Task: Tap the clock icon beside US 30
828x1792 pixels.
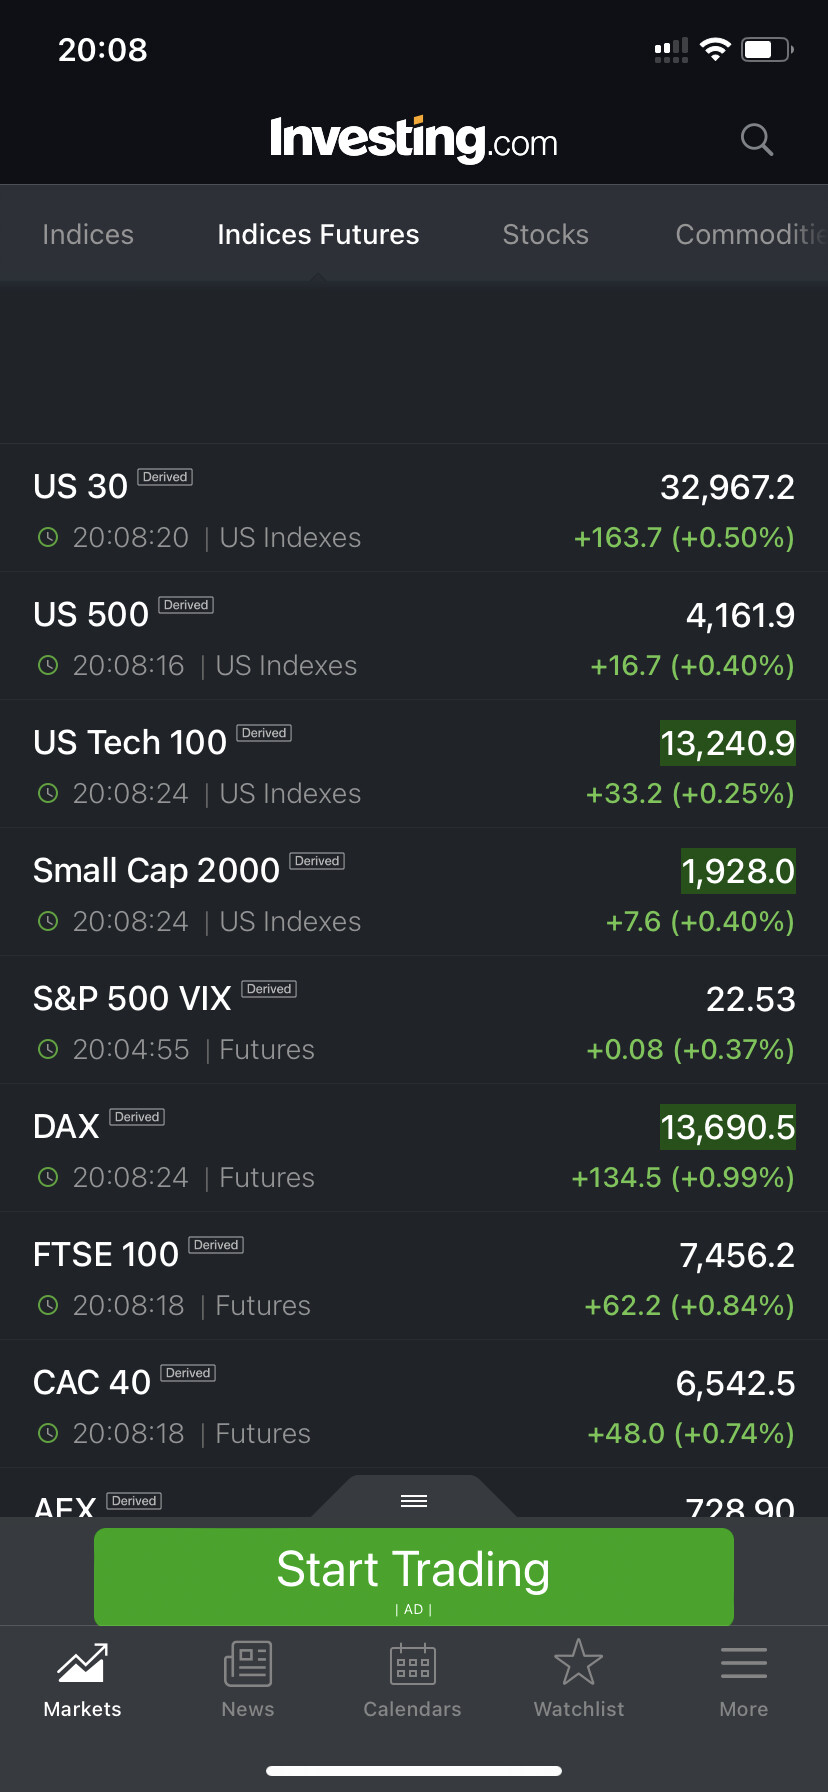Action: click(48, 537)
